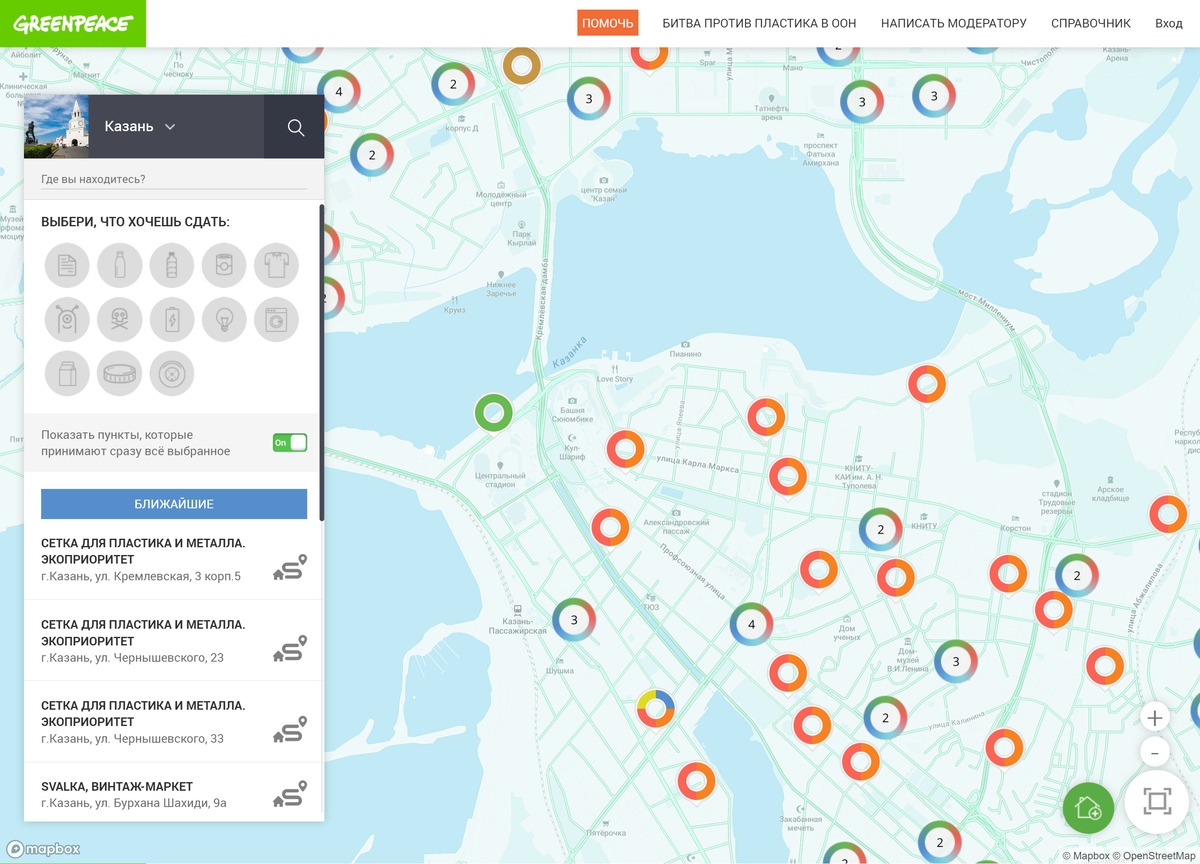Screen dimensions: 1200x864
Task: Open route for ул. Бурхана Шахиди, 9а
Action: point(290,794)
